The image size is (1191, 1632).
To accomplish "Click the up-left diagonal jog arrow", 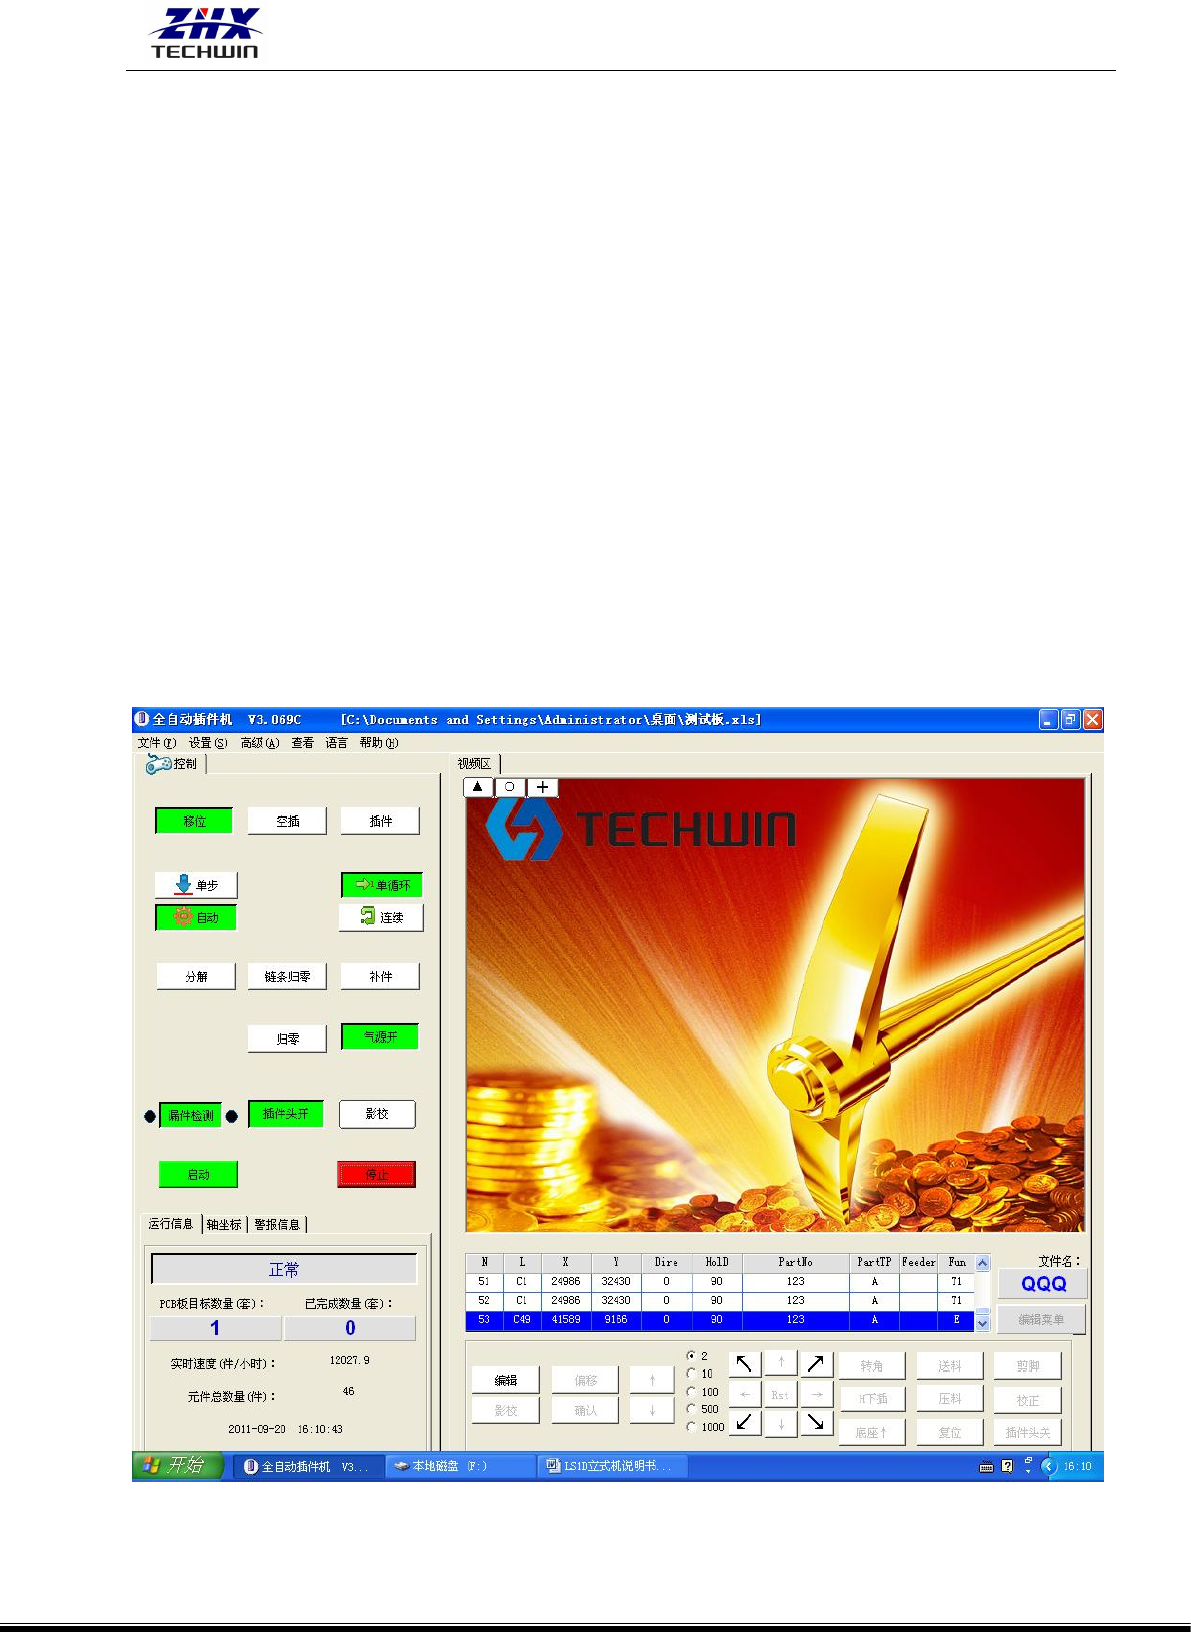I will coord(744,1364).
